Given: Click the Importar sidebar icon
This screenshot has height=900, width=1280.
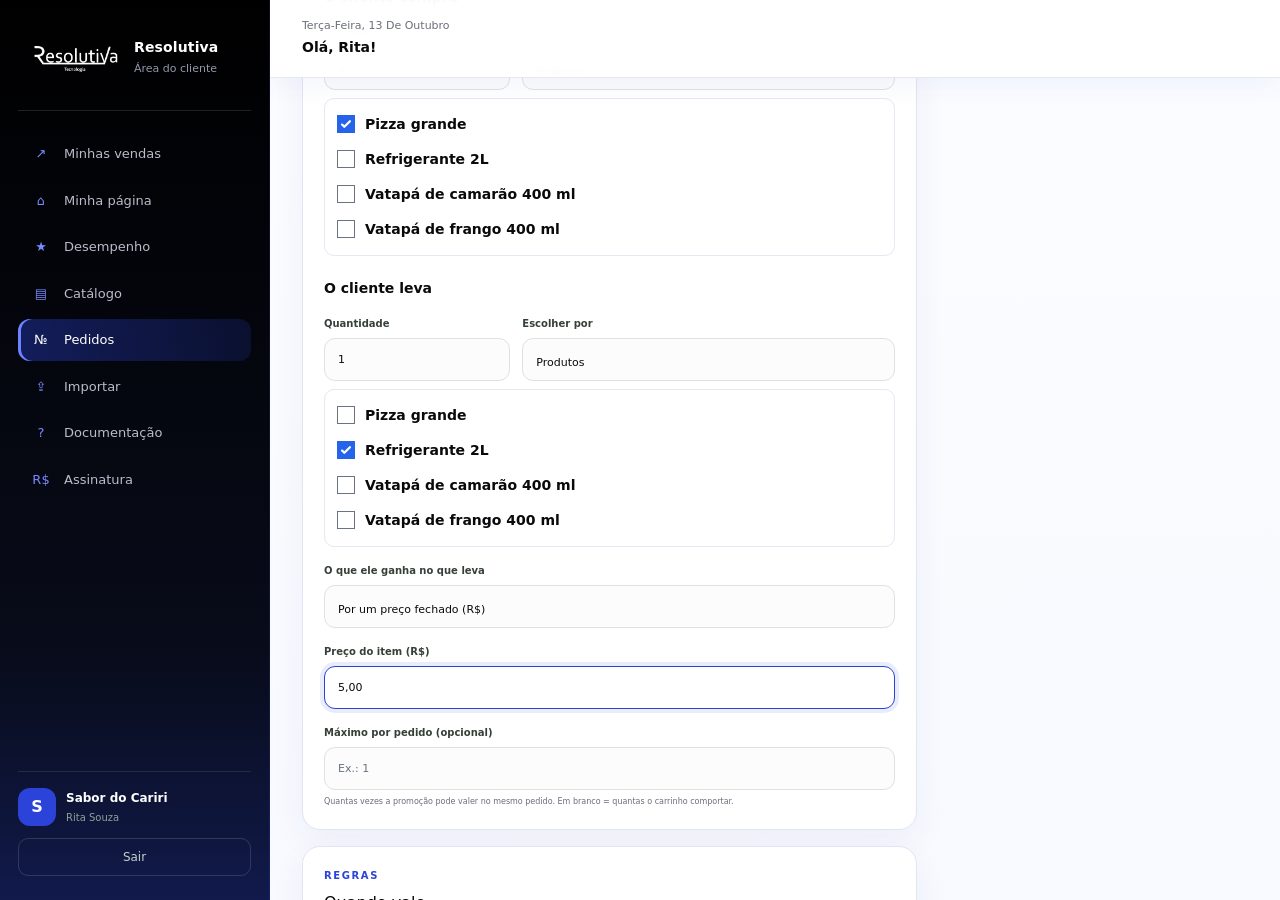Looking at the screenshot, I should coord(41,387).
